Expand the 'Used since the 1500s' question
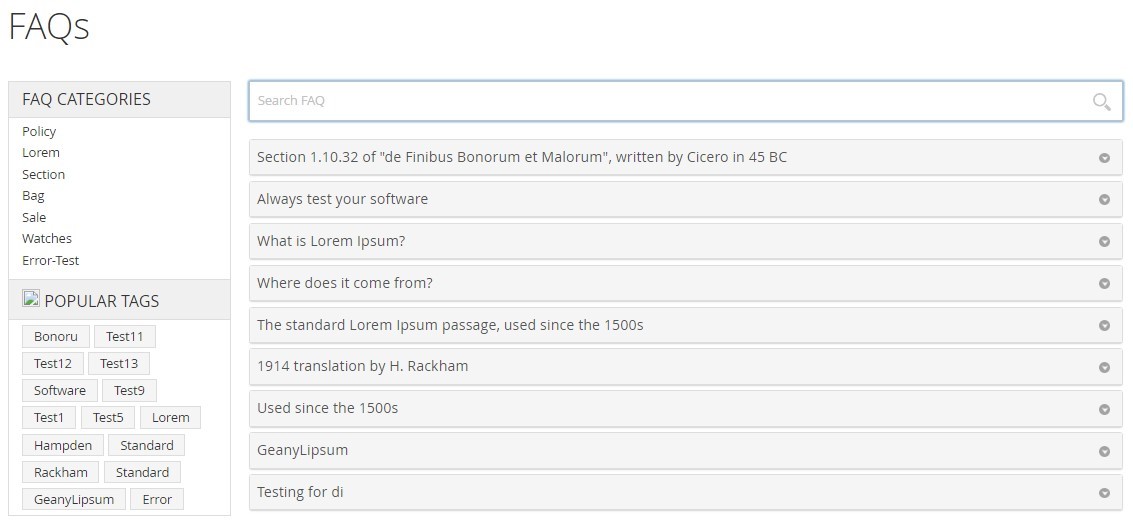This screenshot has height=521, width=1133. coord(686,409)
